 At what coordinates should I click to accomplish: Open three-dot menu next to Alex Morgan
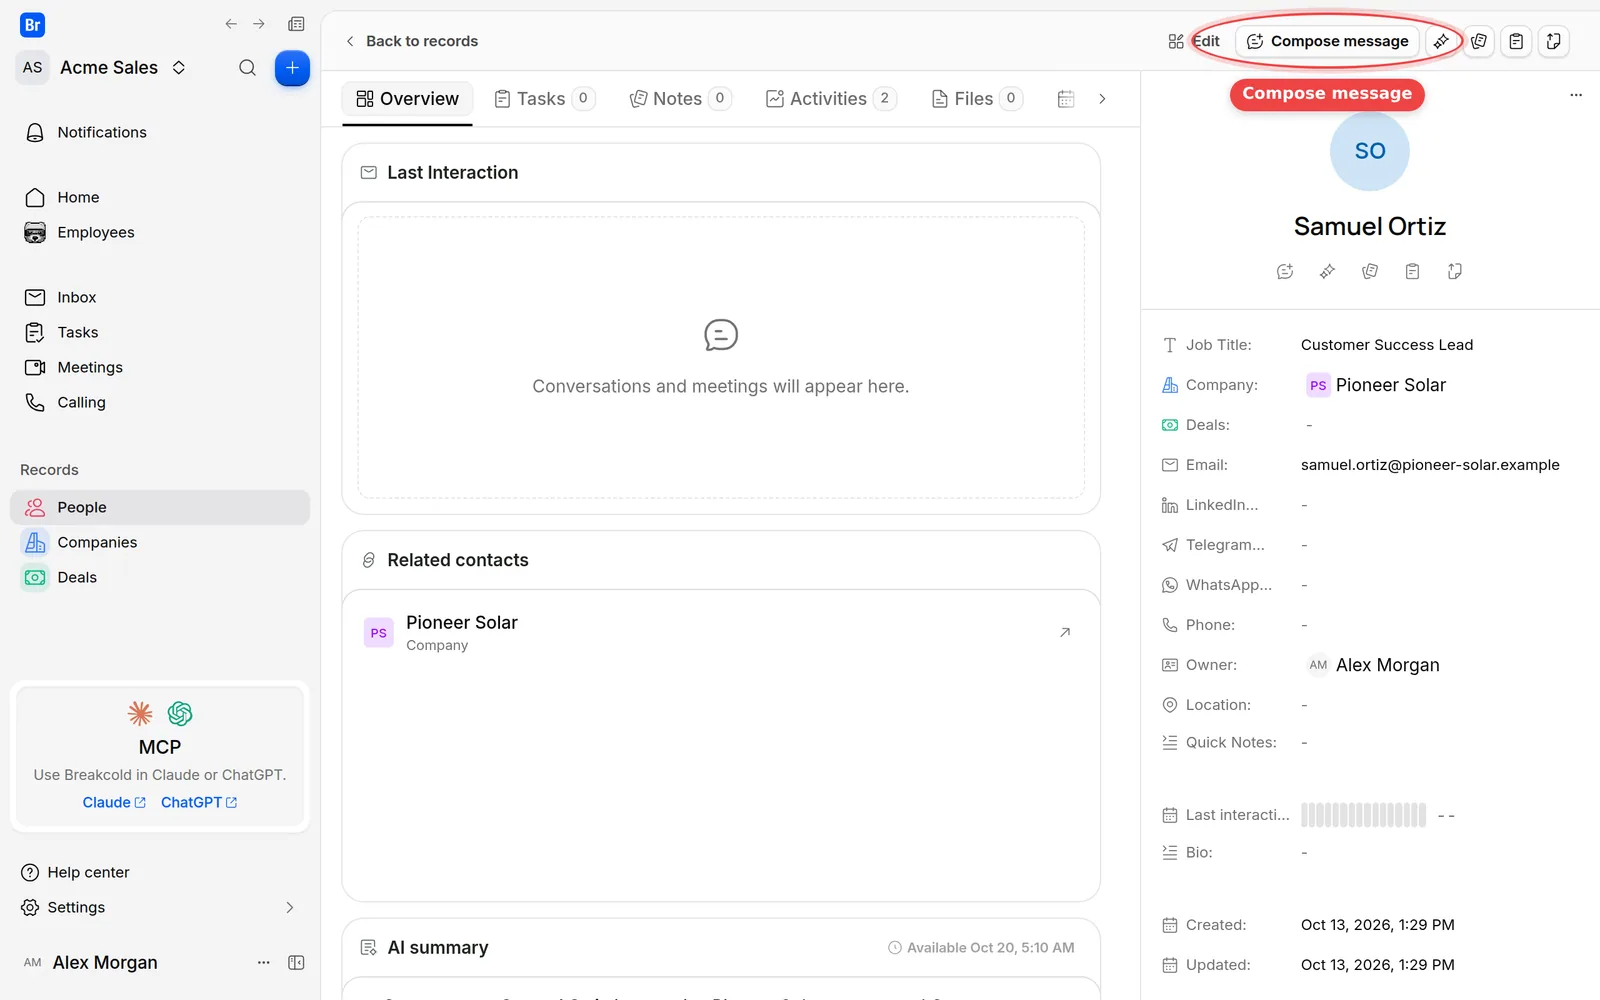point(264,962)
